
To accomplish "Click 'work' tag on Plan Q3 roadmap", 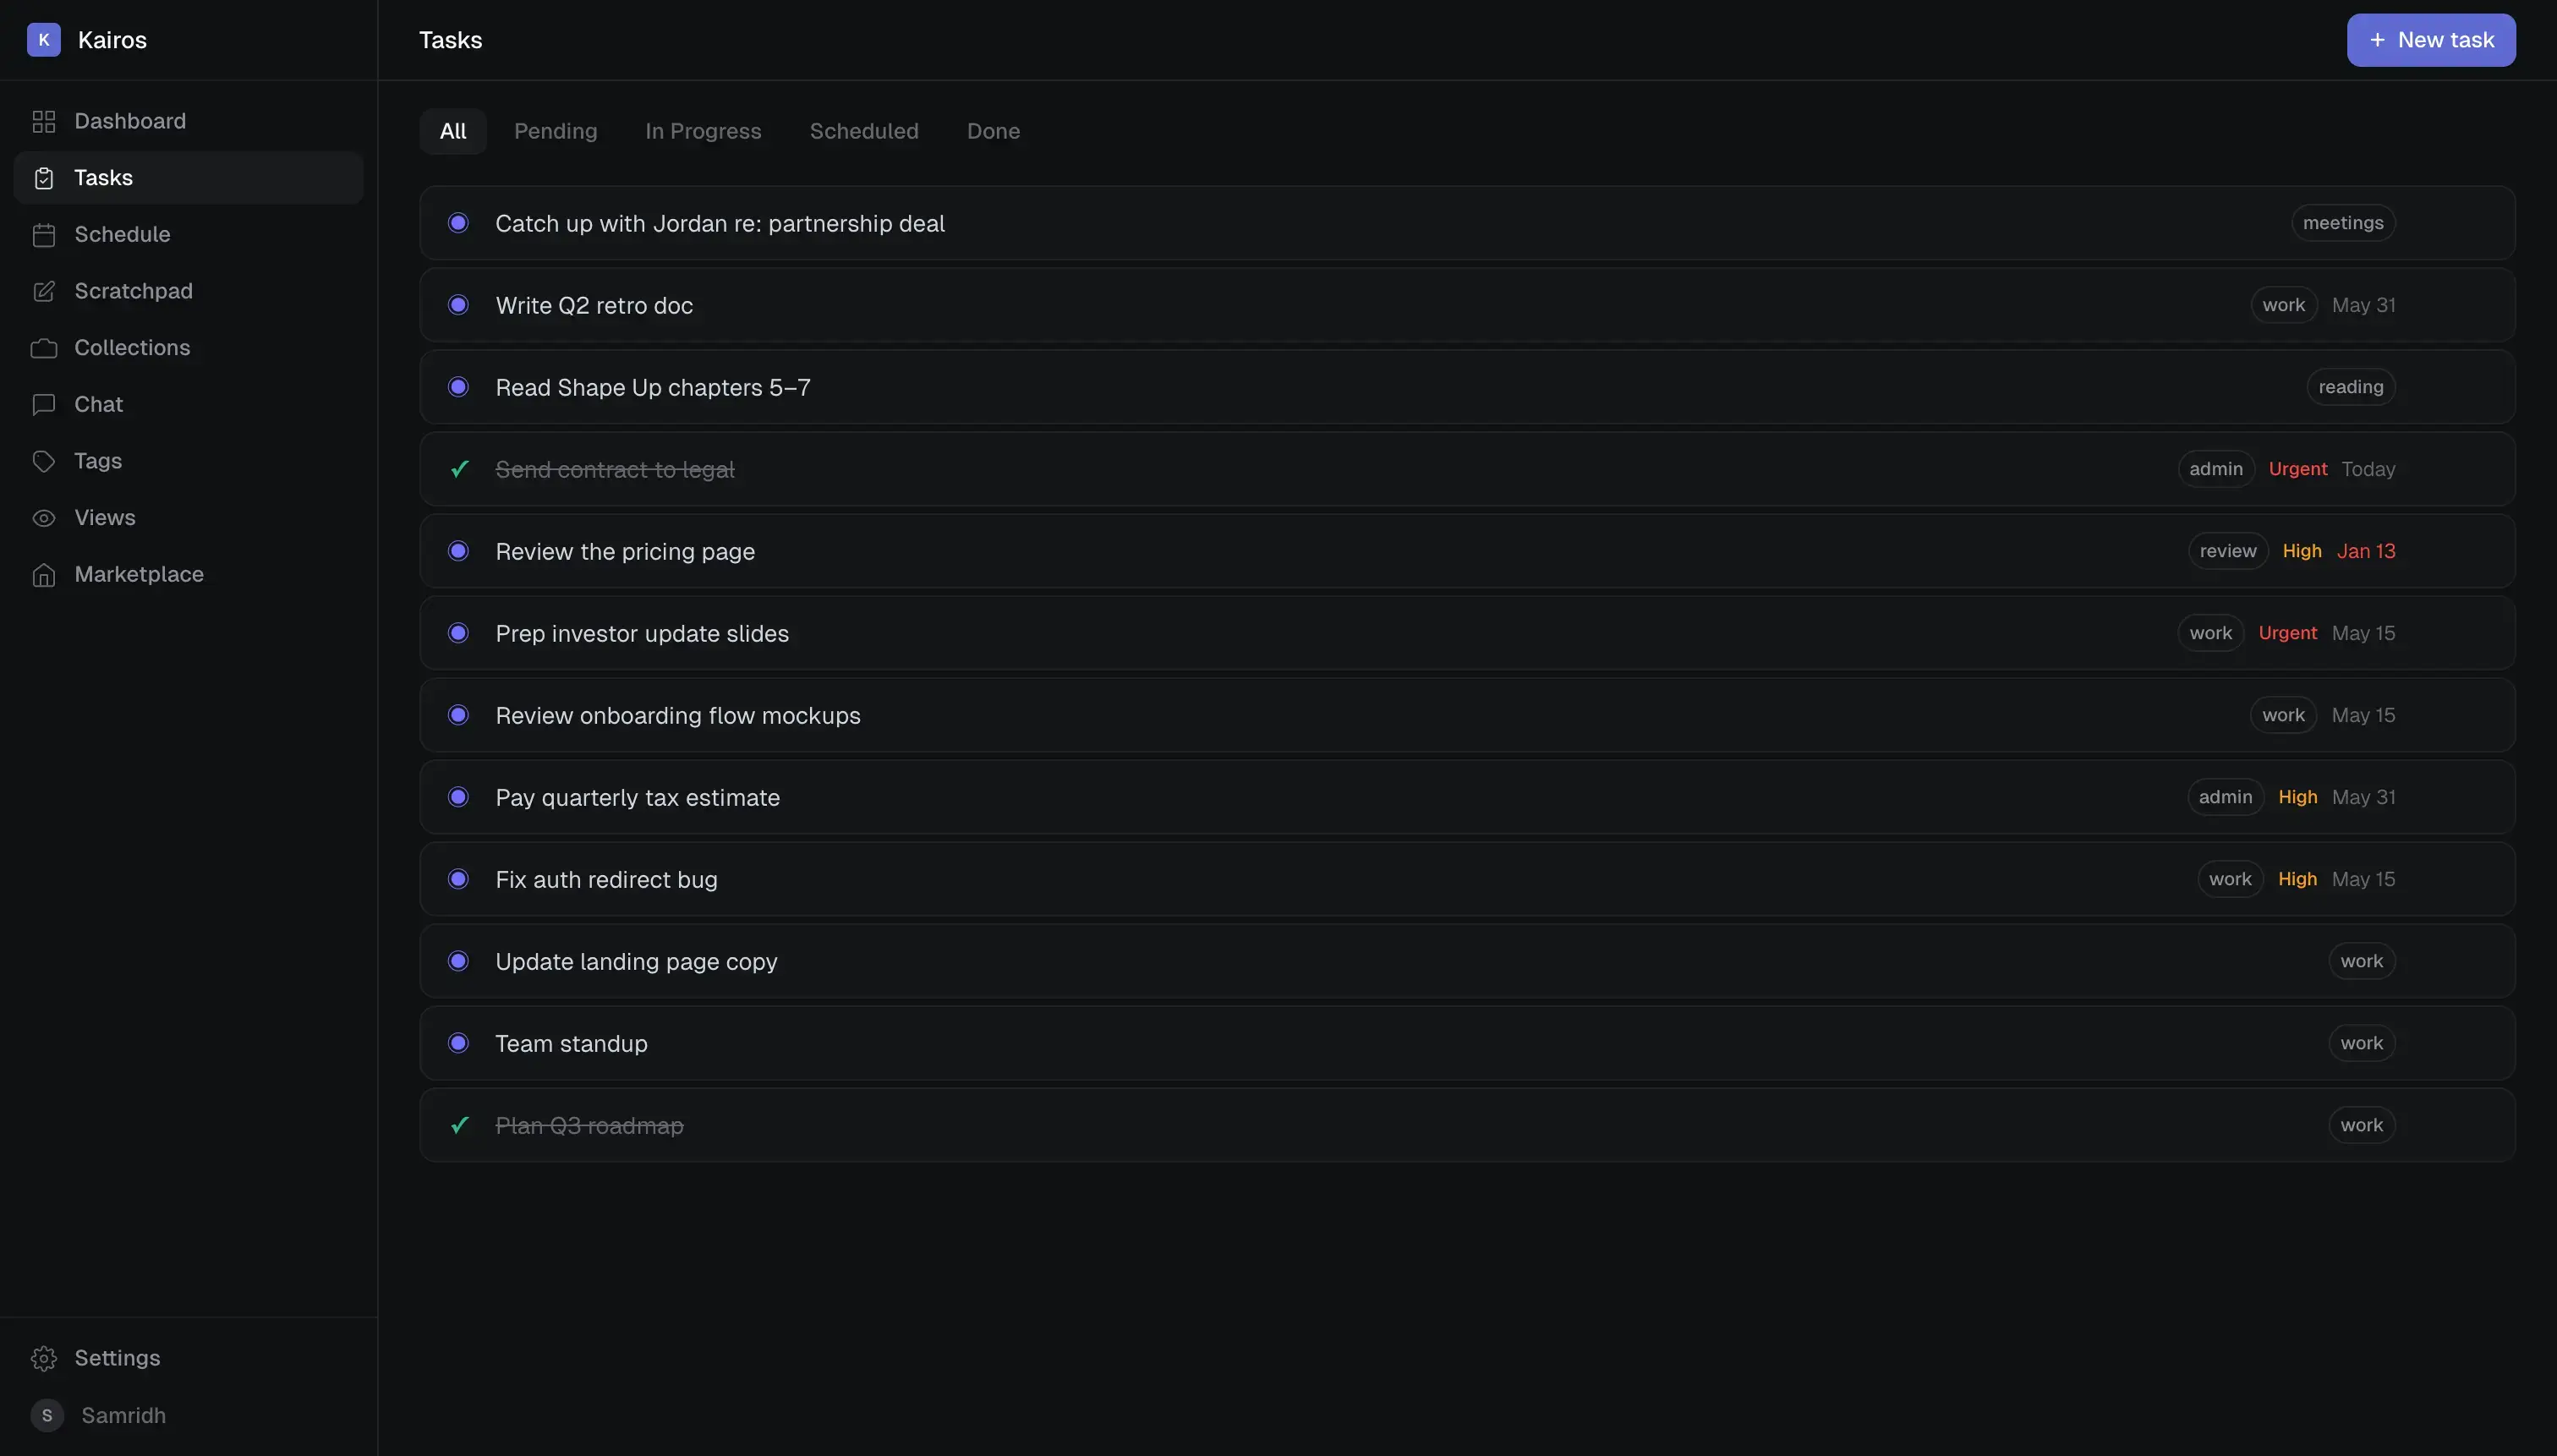I will coord(2362,1125).
